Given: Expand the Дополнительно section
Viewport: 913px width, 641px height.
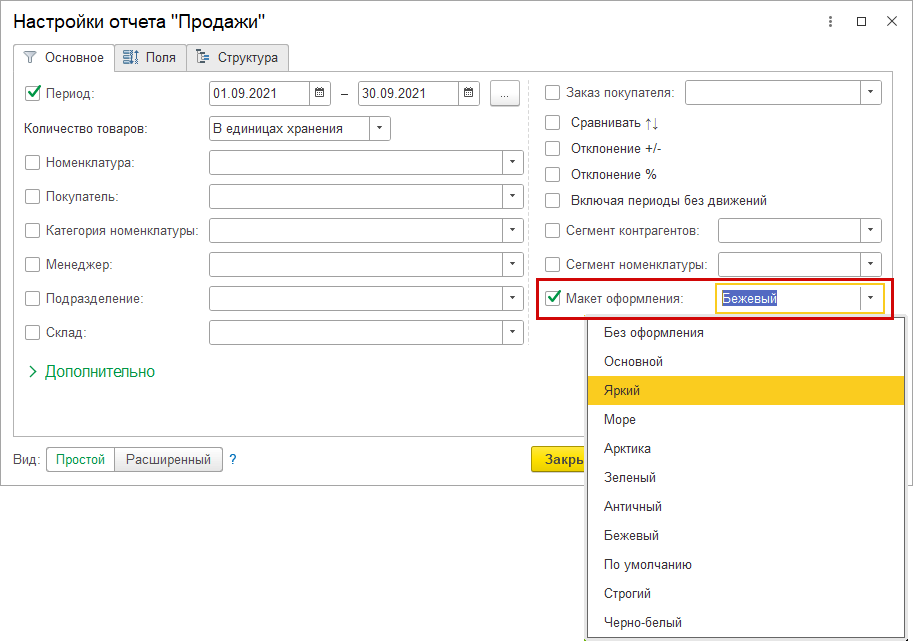Looking at the screenshot, I should click(91, 372).
